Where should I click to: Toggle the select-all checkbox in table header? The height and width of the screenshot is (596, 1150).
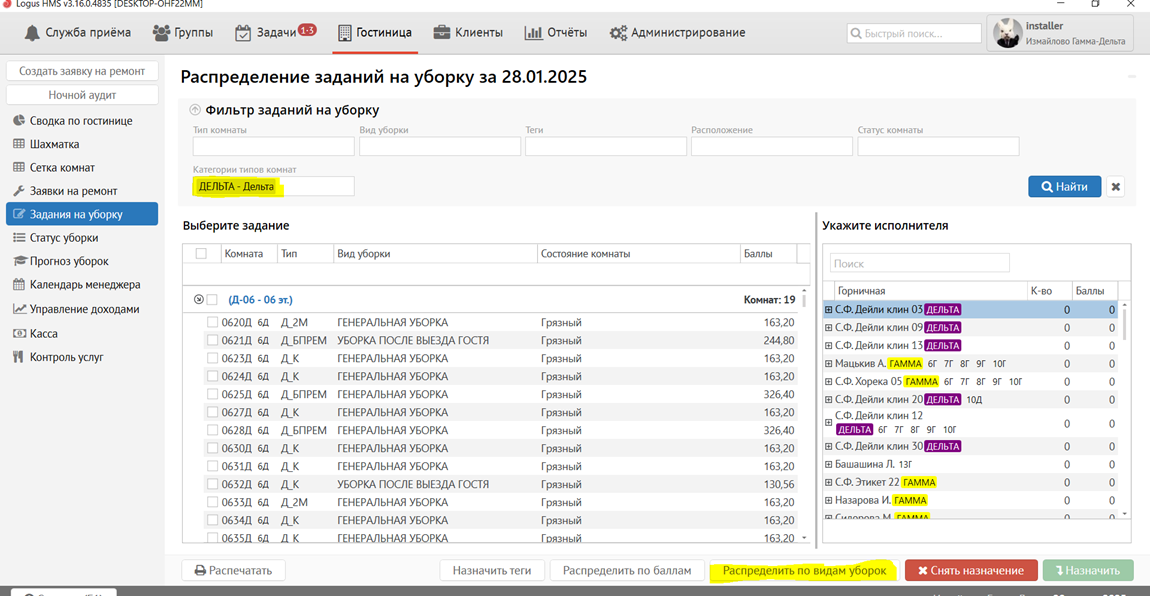point(201,254)
